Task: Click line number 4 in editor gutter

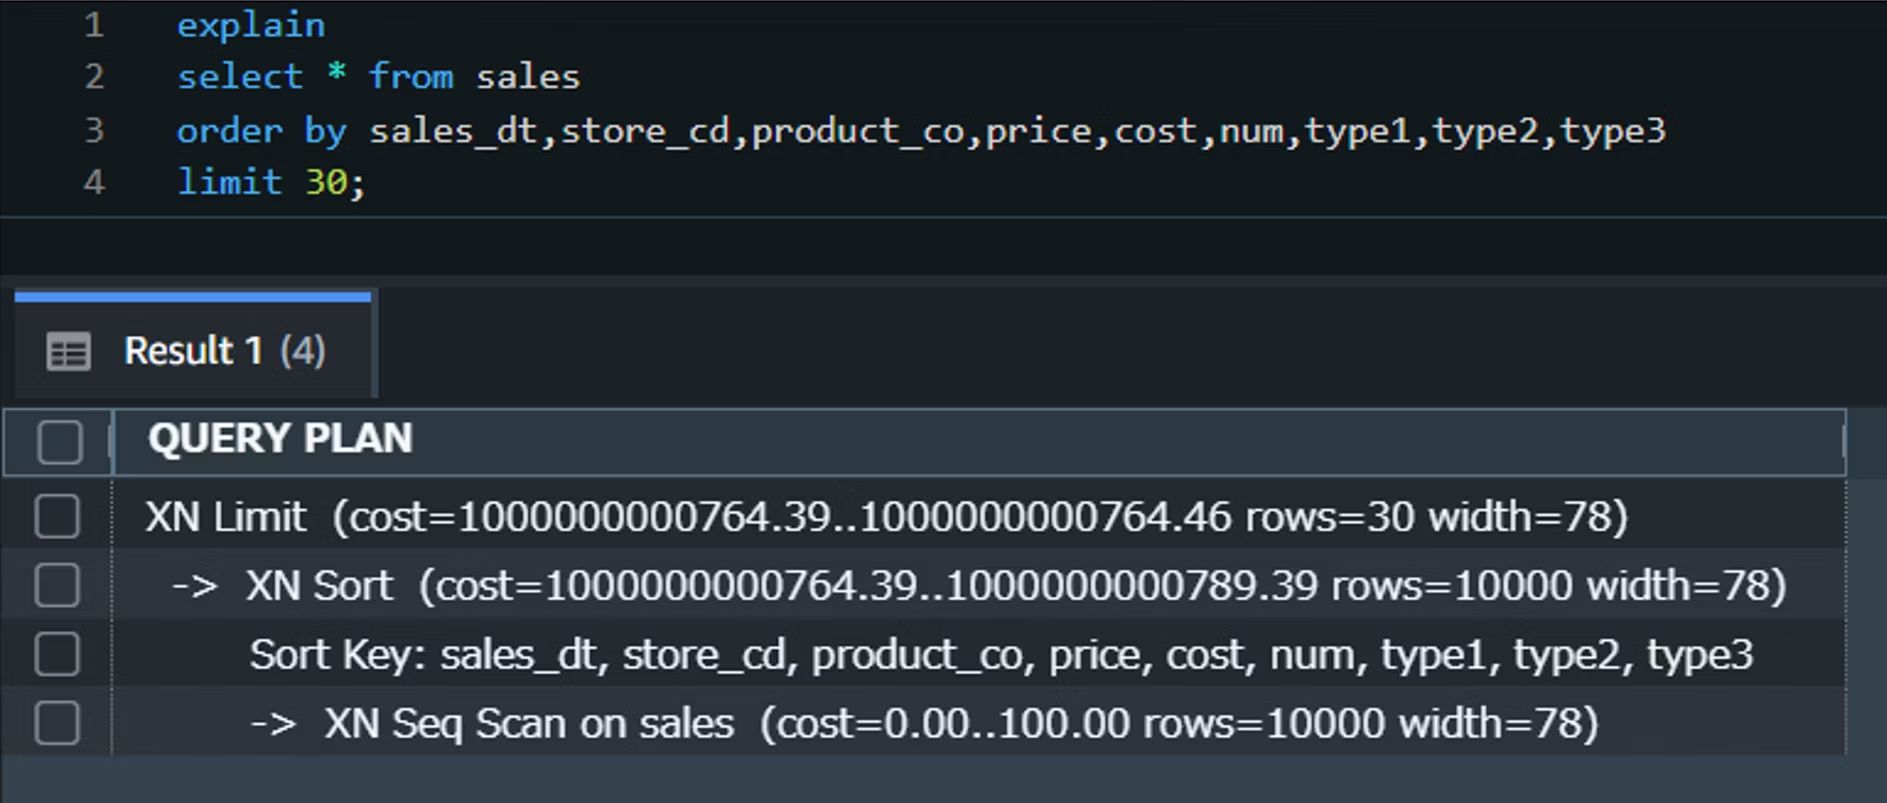Action: click(94, 182)
